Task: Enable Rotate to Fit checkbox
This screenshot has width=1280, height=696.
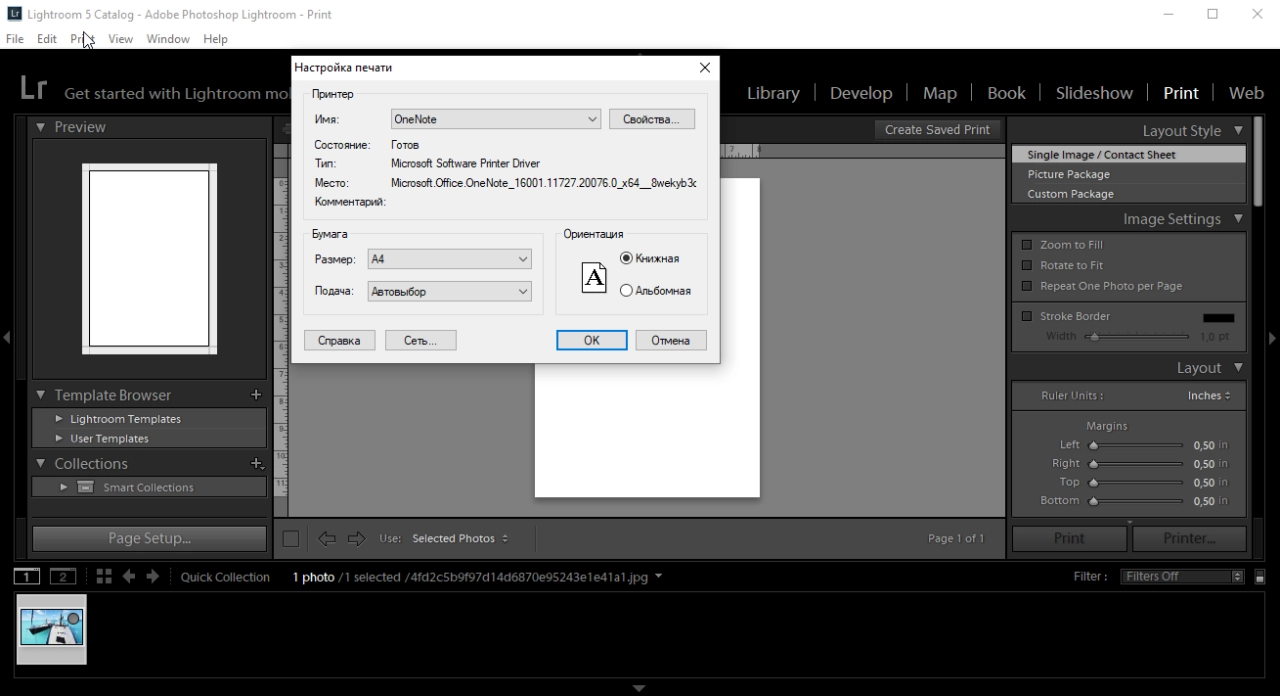Action: click(x=1026, y=265)
